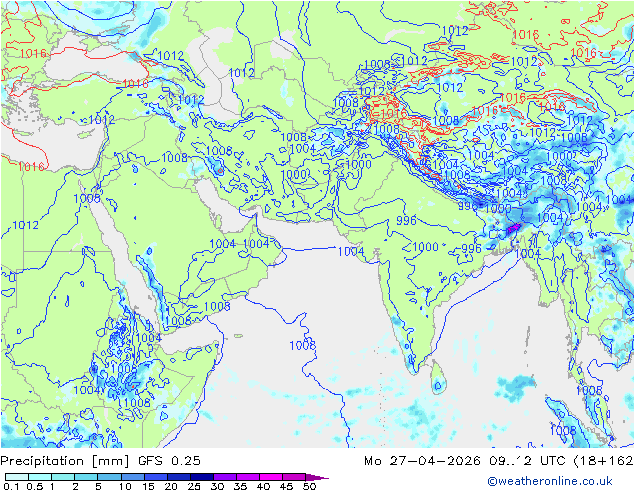The width and height of the screenshot is (634, 490).
Task: Select the 20–25 mm legend color swatch
Action: click(179, 477)
